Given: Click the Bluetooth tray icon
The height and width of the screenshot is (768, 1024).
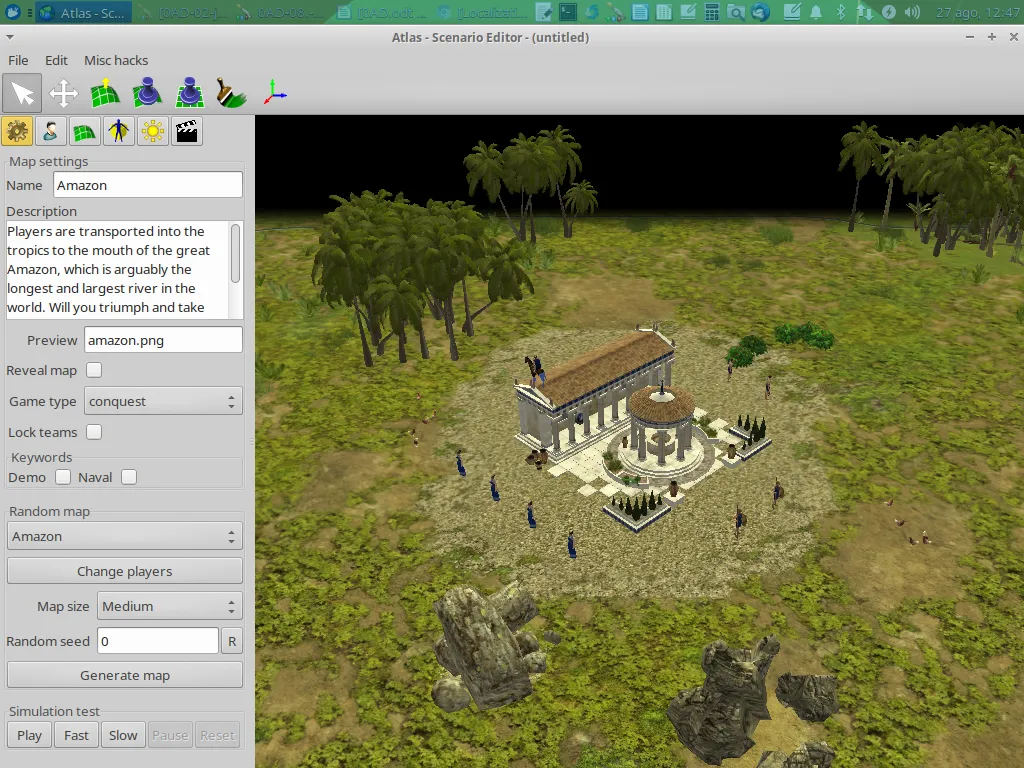Looking at the screenshot, I should pyautogui.click(x=841, y=12).
